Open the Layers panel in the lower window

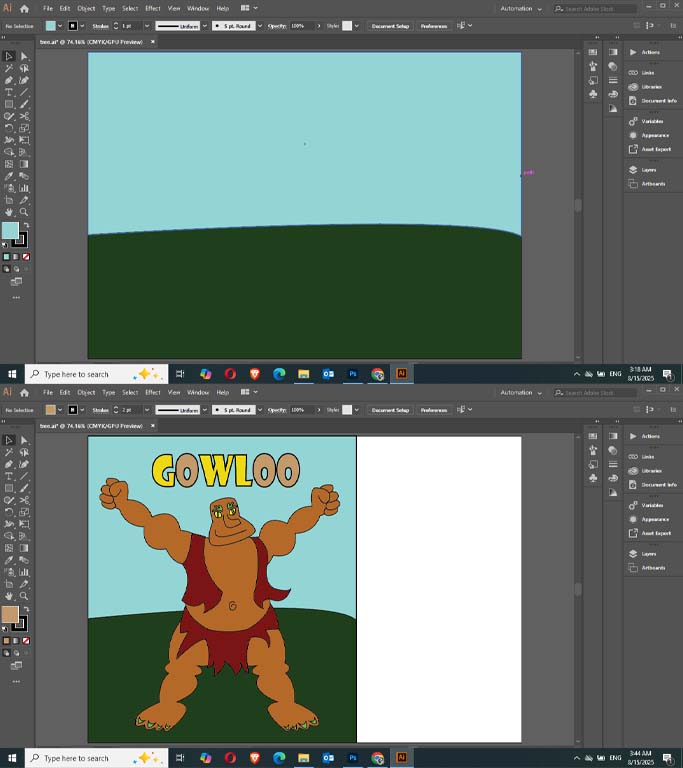point(648,553)
